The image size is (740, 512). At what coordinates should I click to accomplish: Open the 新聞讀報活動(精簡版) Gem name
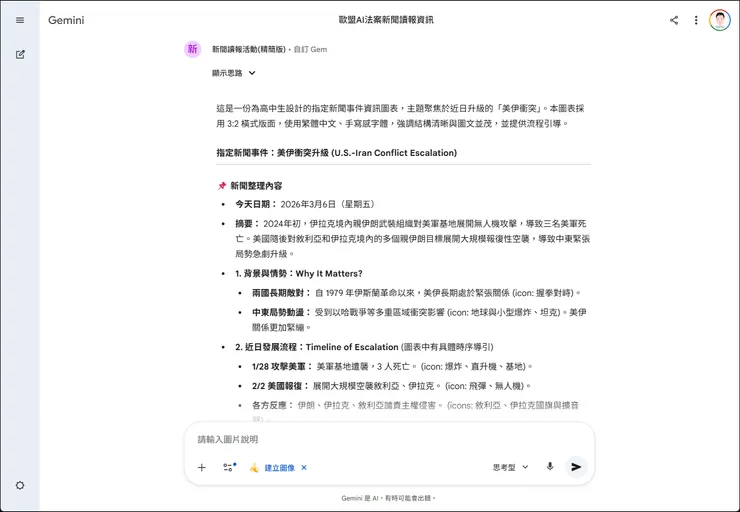[x=249, y=49]
